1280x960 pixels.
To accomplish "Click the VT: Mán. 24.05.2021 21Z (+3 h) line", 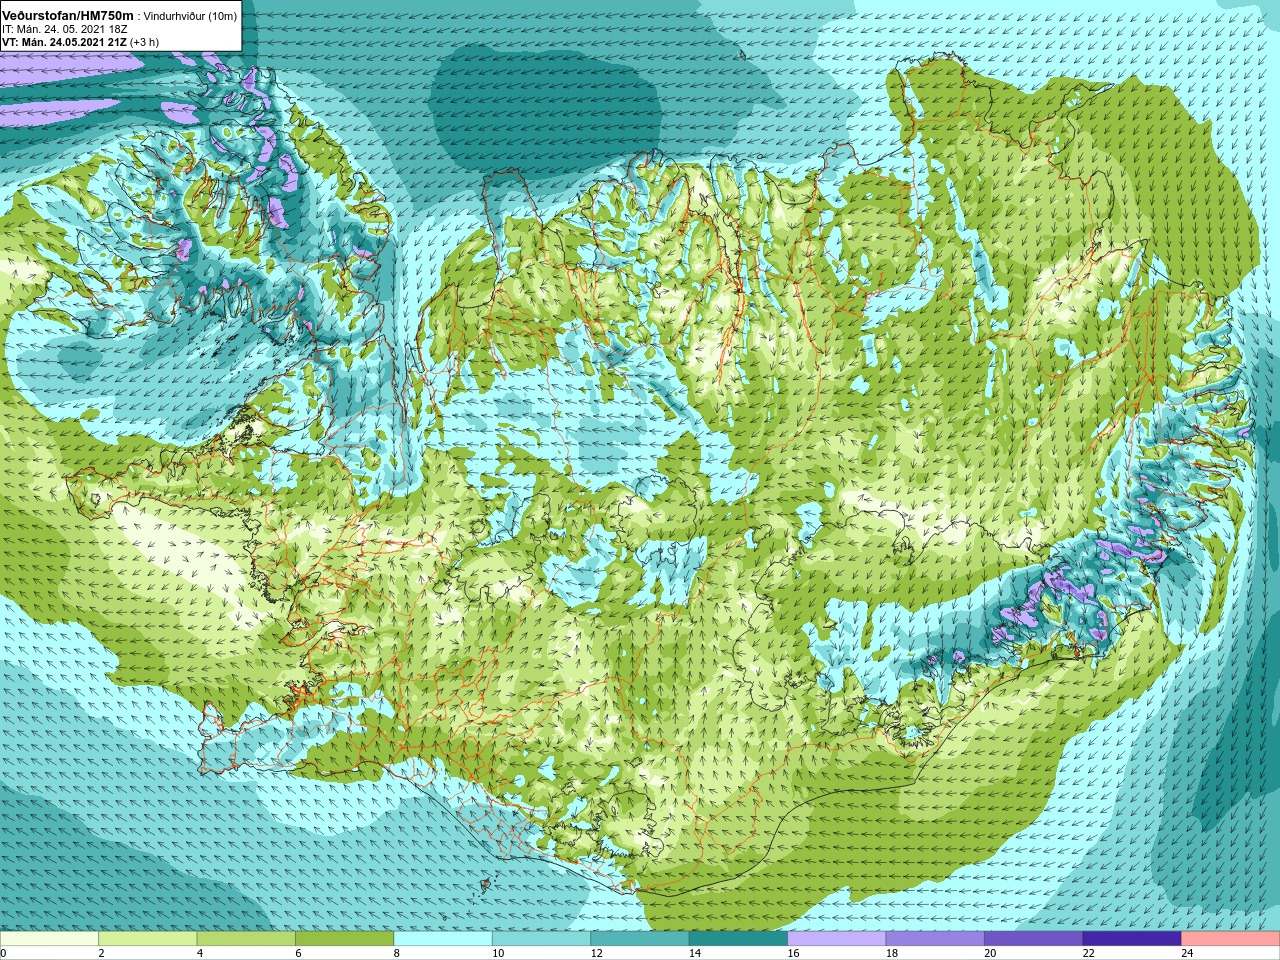I will coord(80,42).
